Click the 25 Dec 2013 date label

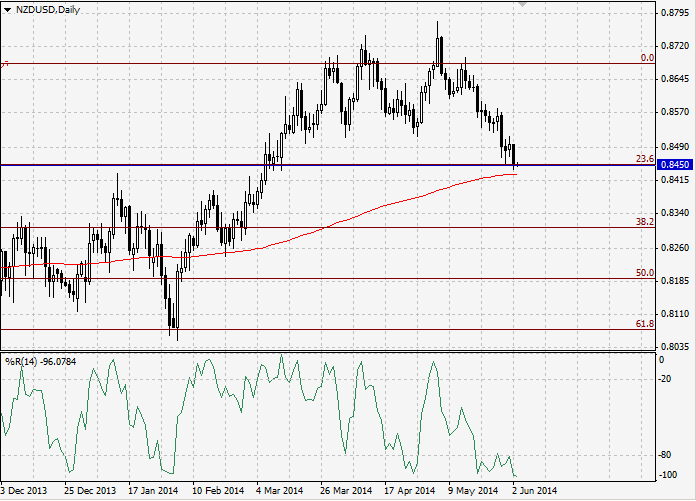pos(90,491)
